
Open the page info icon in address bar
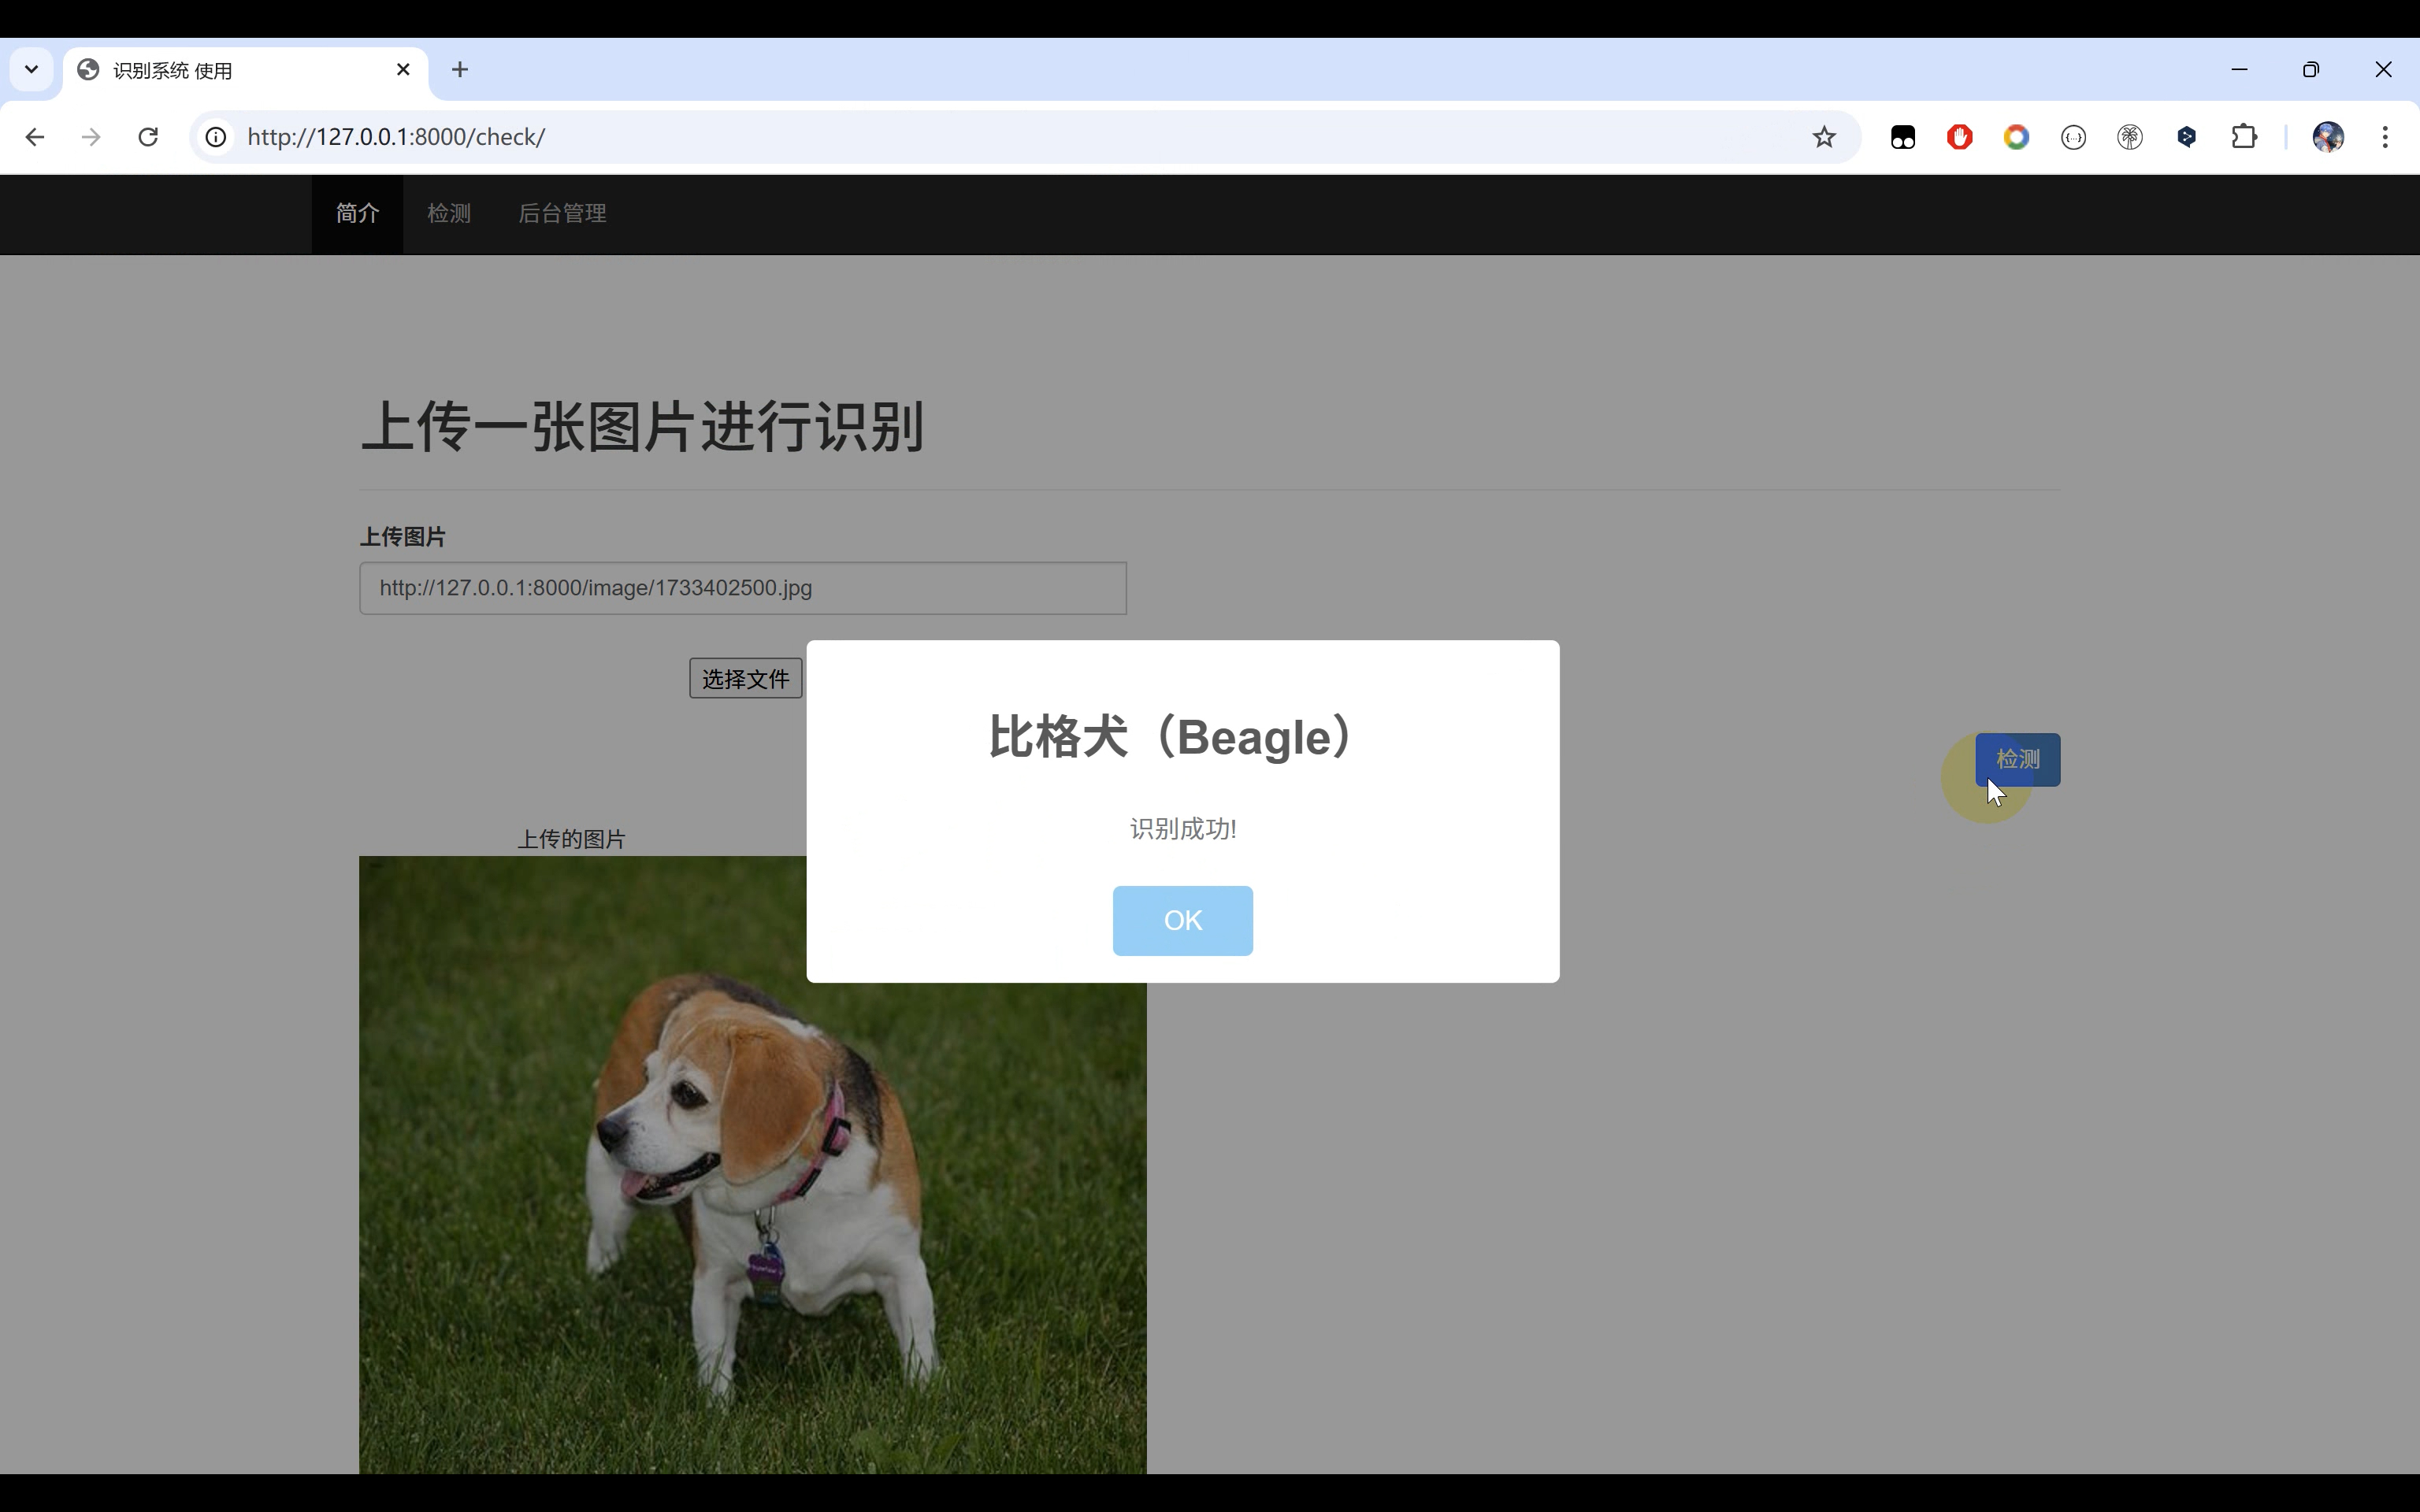[x=215, y=137]
